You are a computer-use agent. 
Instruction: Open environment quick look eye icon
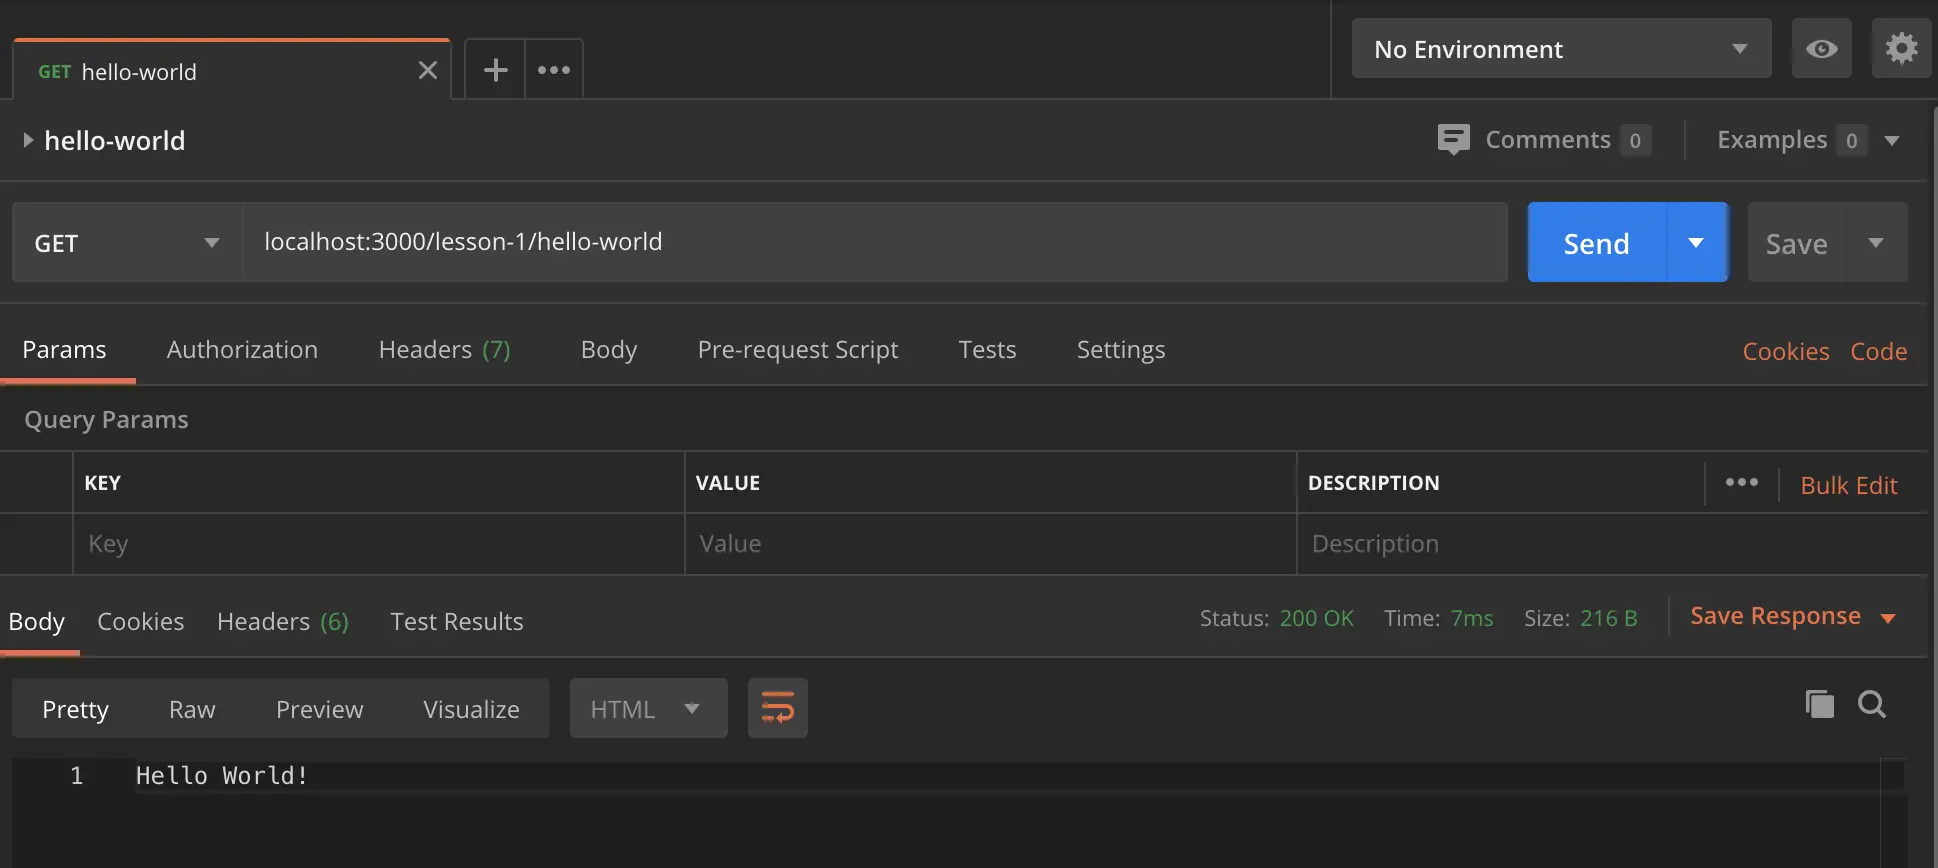[1821, 49]
